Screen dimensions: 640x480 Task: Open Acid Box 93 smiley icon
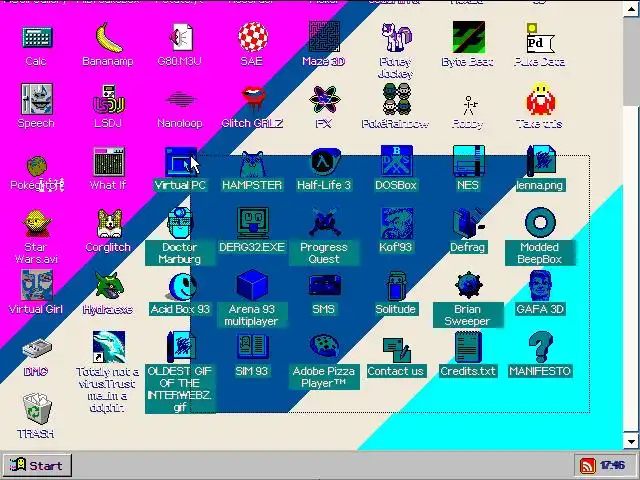tap(182, 287)
